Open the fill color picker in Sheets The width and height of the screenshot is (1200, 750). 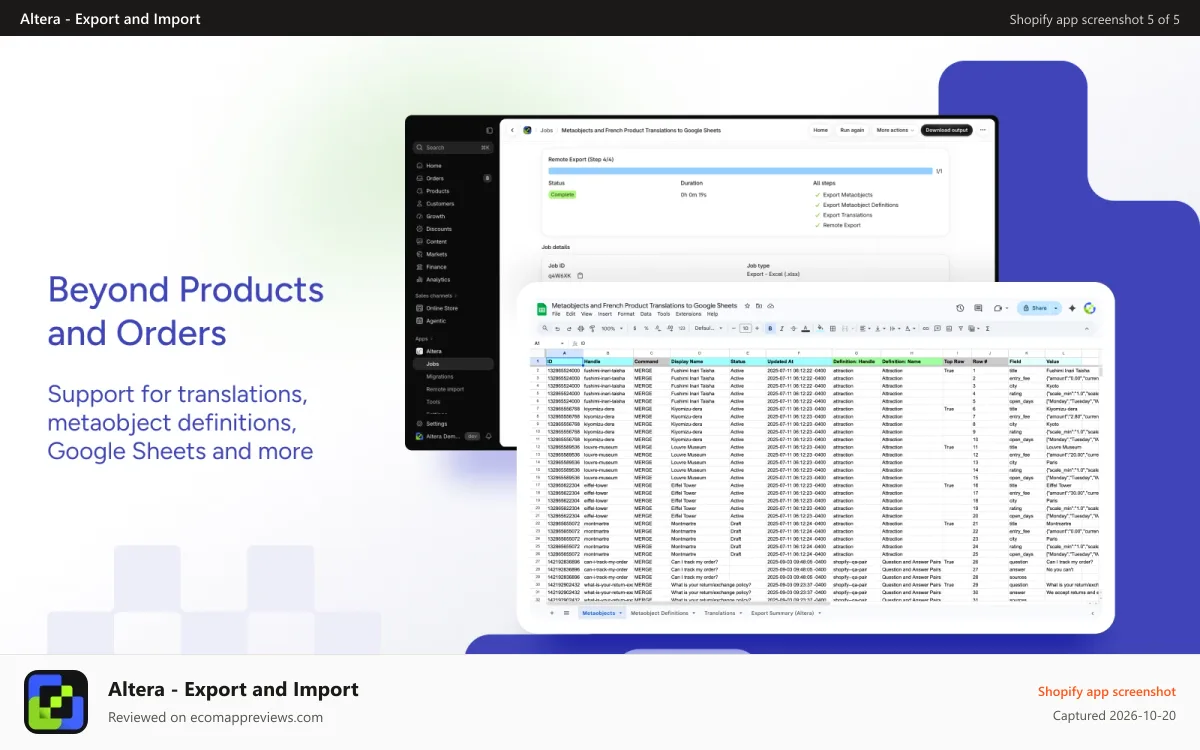coord(820,328)
